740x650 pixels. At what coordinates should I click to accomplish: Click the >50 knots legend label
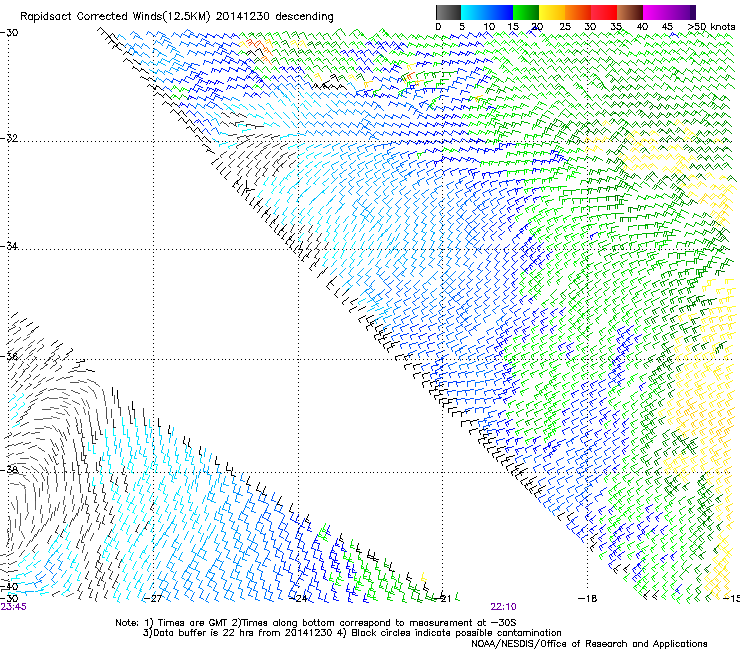click(712, 27)
